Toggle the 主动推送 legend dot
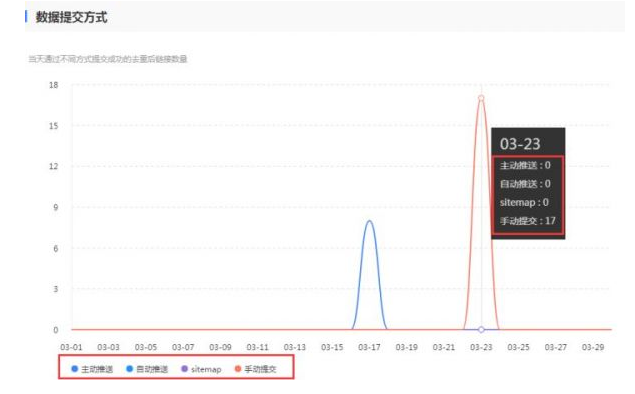 pos(75,368)
